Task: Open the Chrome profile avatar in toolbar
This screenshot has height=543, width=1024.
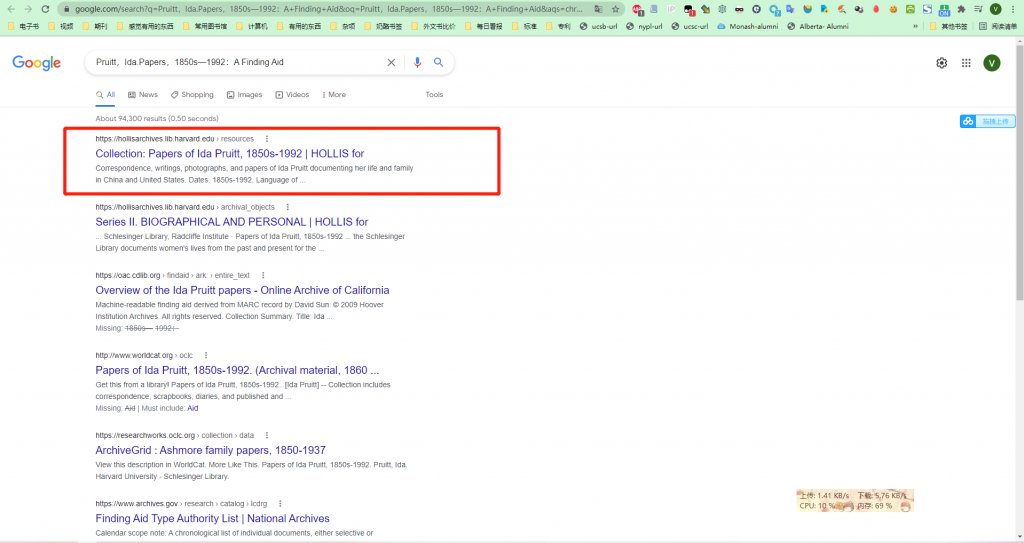Action: coord(995,9)
